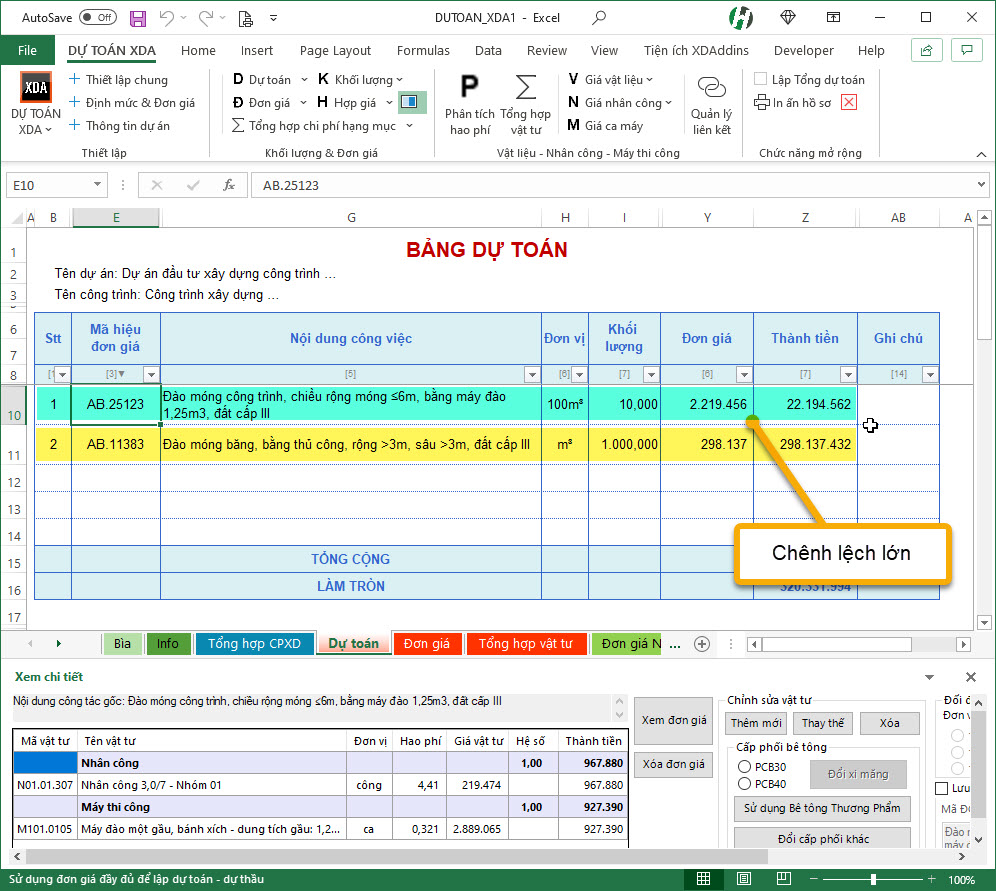Click the Save icon in title bar
The image size is (996, 891).
137,18
